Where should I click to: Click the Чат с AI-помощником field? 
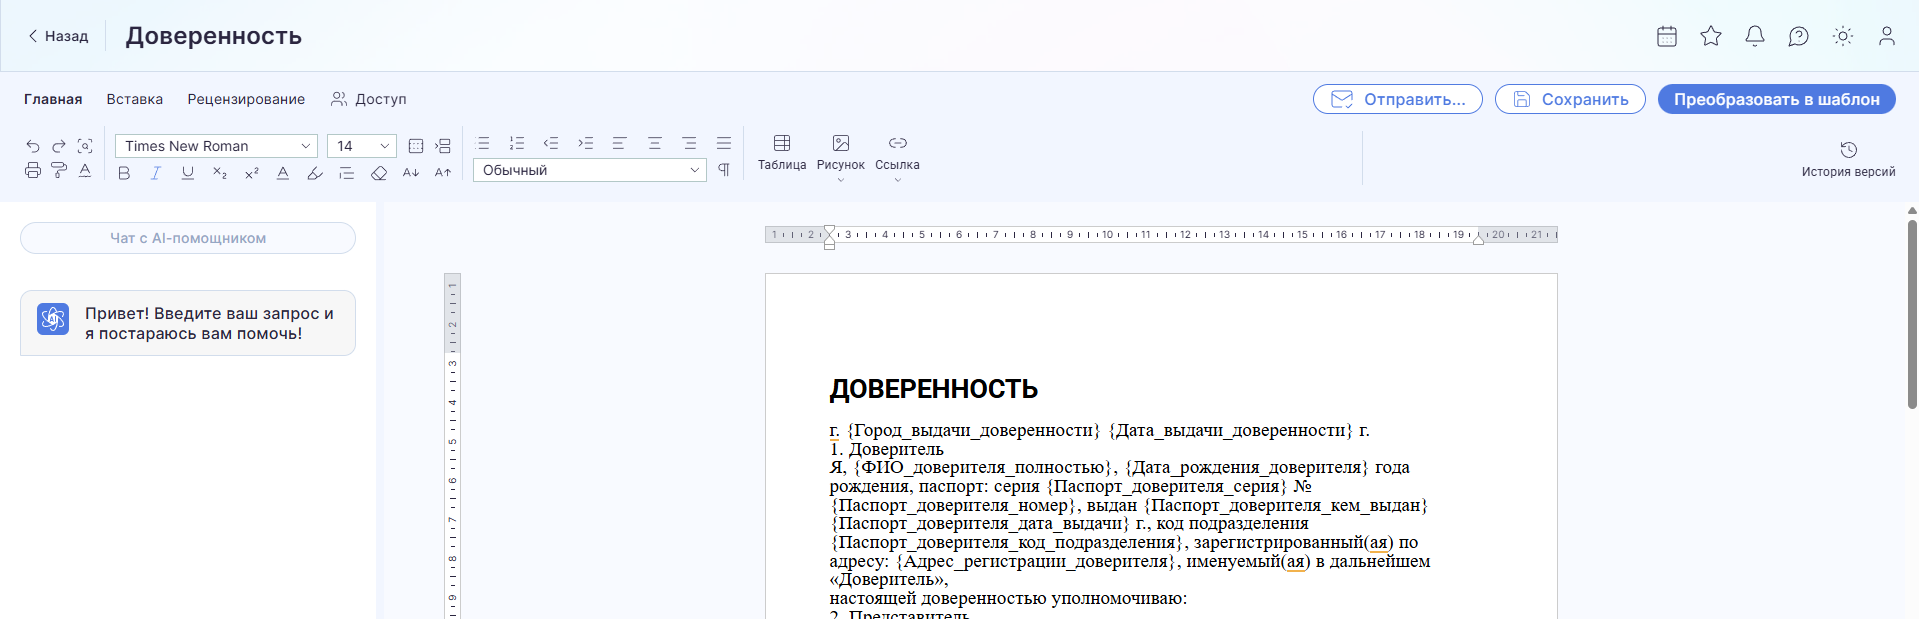pyautogui.click(x=188, y=238)
